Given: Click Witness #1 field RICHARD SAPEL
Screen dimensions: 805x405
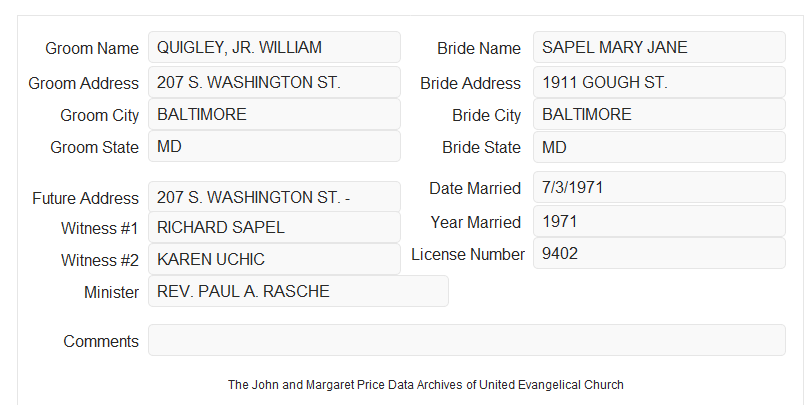Looking at the screenshot, I should [274, 227].
